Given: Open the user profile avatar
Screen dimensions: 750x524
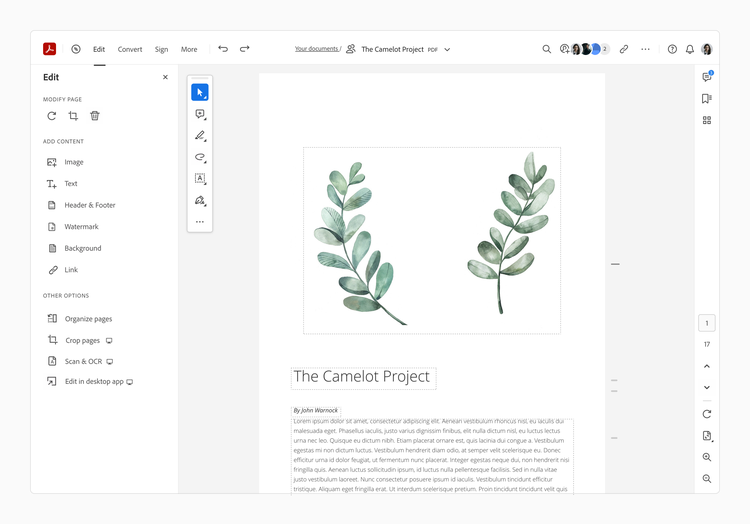Looking at the screenshot, I should pos(707,49).
